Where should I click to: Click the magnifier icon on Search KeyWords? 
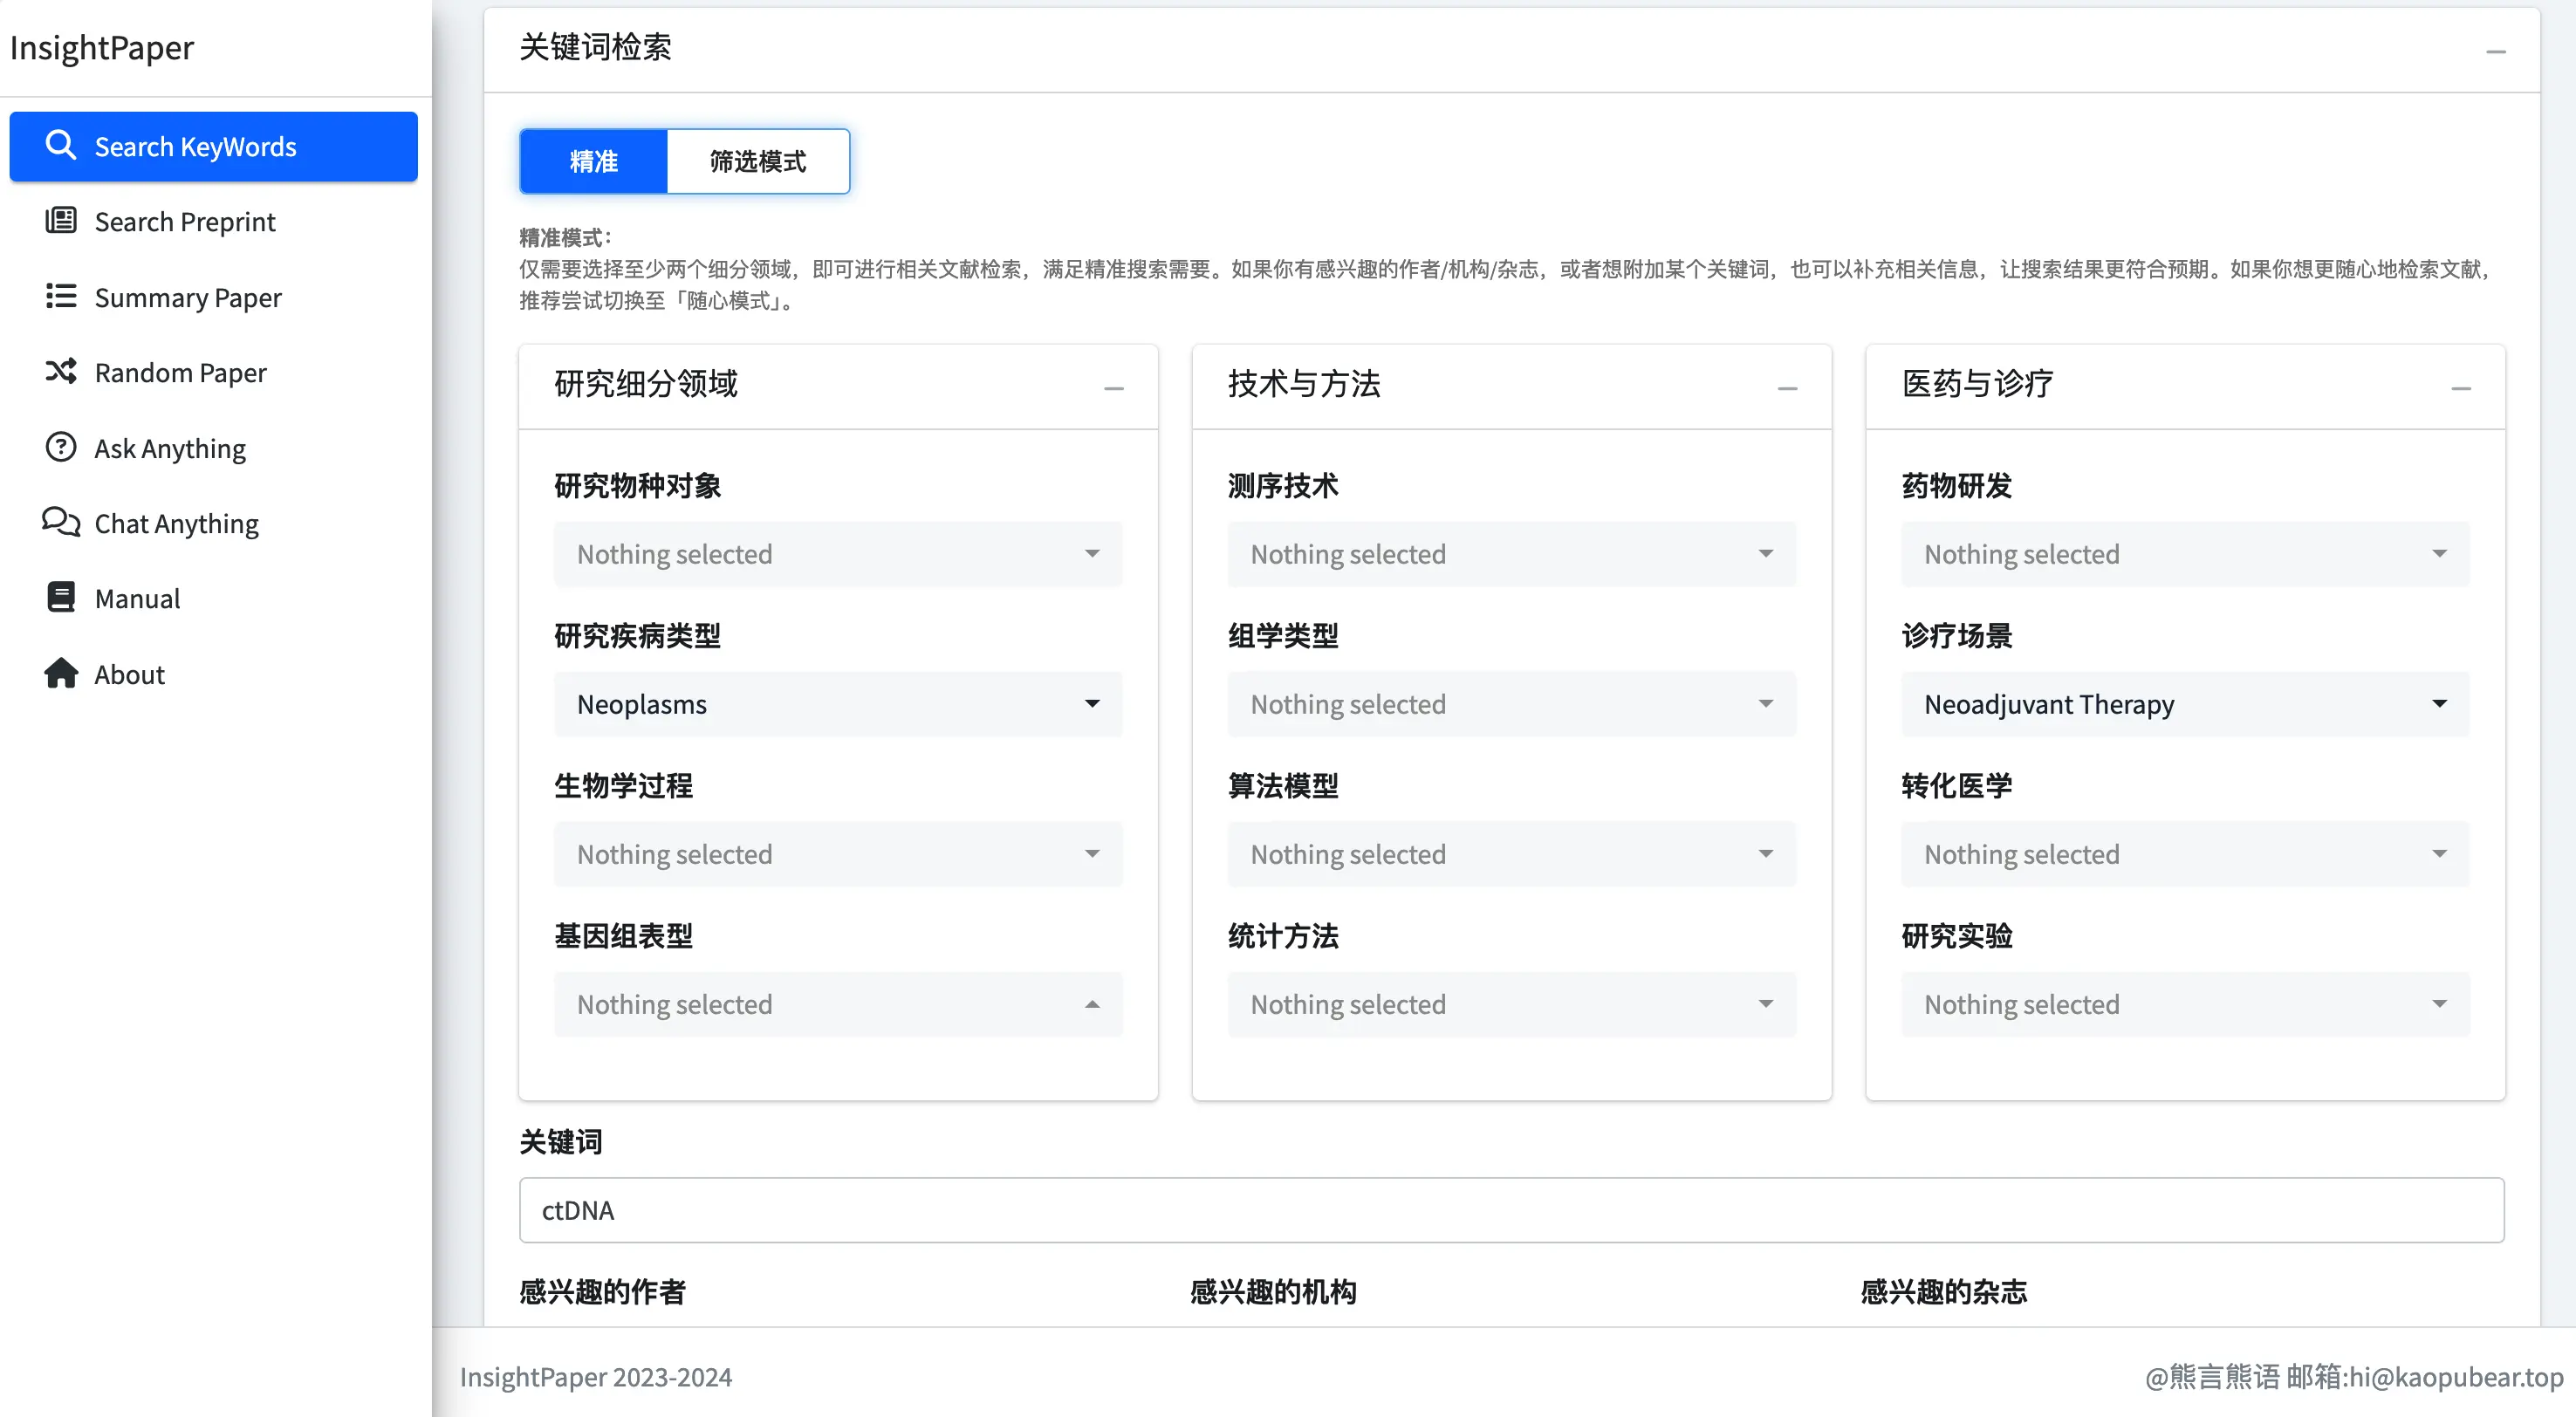tap(61, 145)
